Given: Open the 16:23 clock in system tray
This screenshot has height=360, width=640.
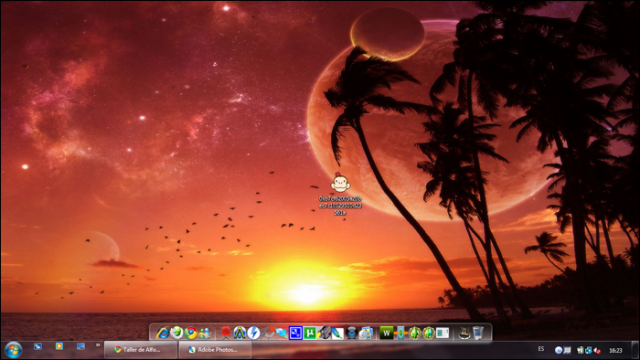Looking at the screenshot, I should [616, 350].
